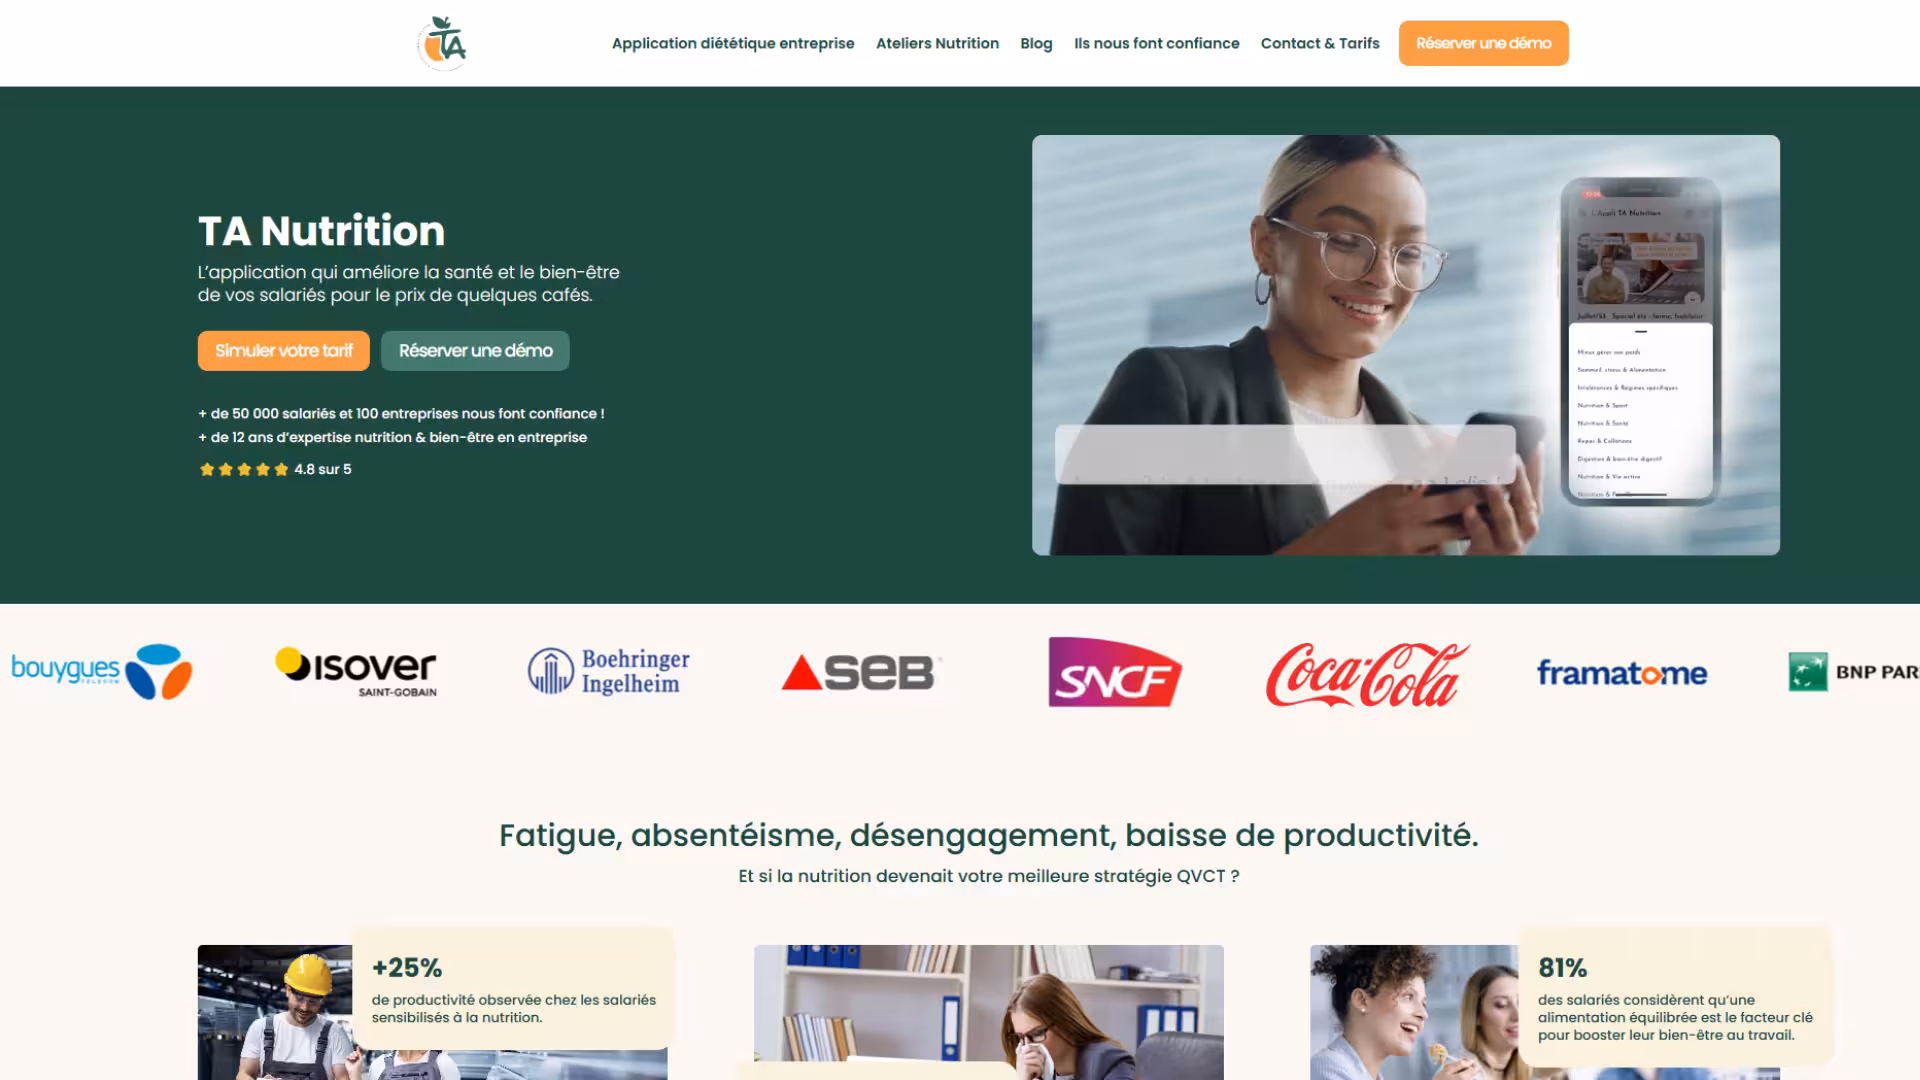
Task: Click the SNCF logo
Action: [x=1114, y=672]
